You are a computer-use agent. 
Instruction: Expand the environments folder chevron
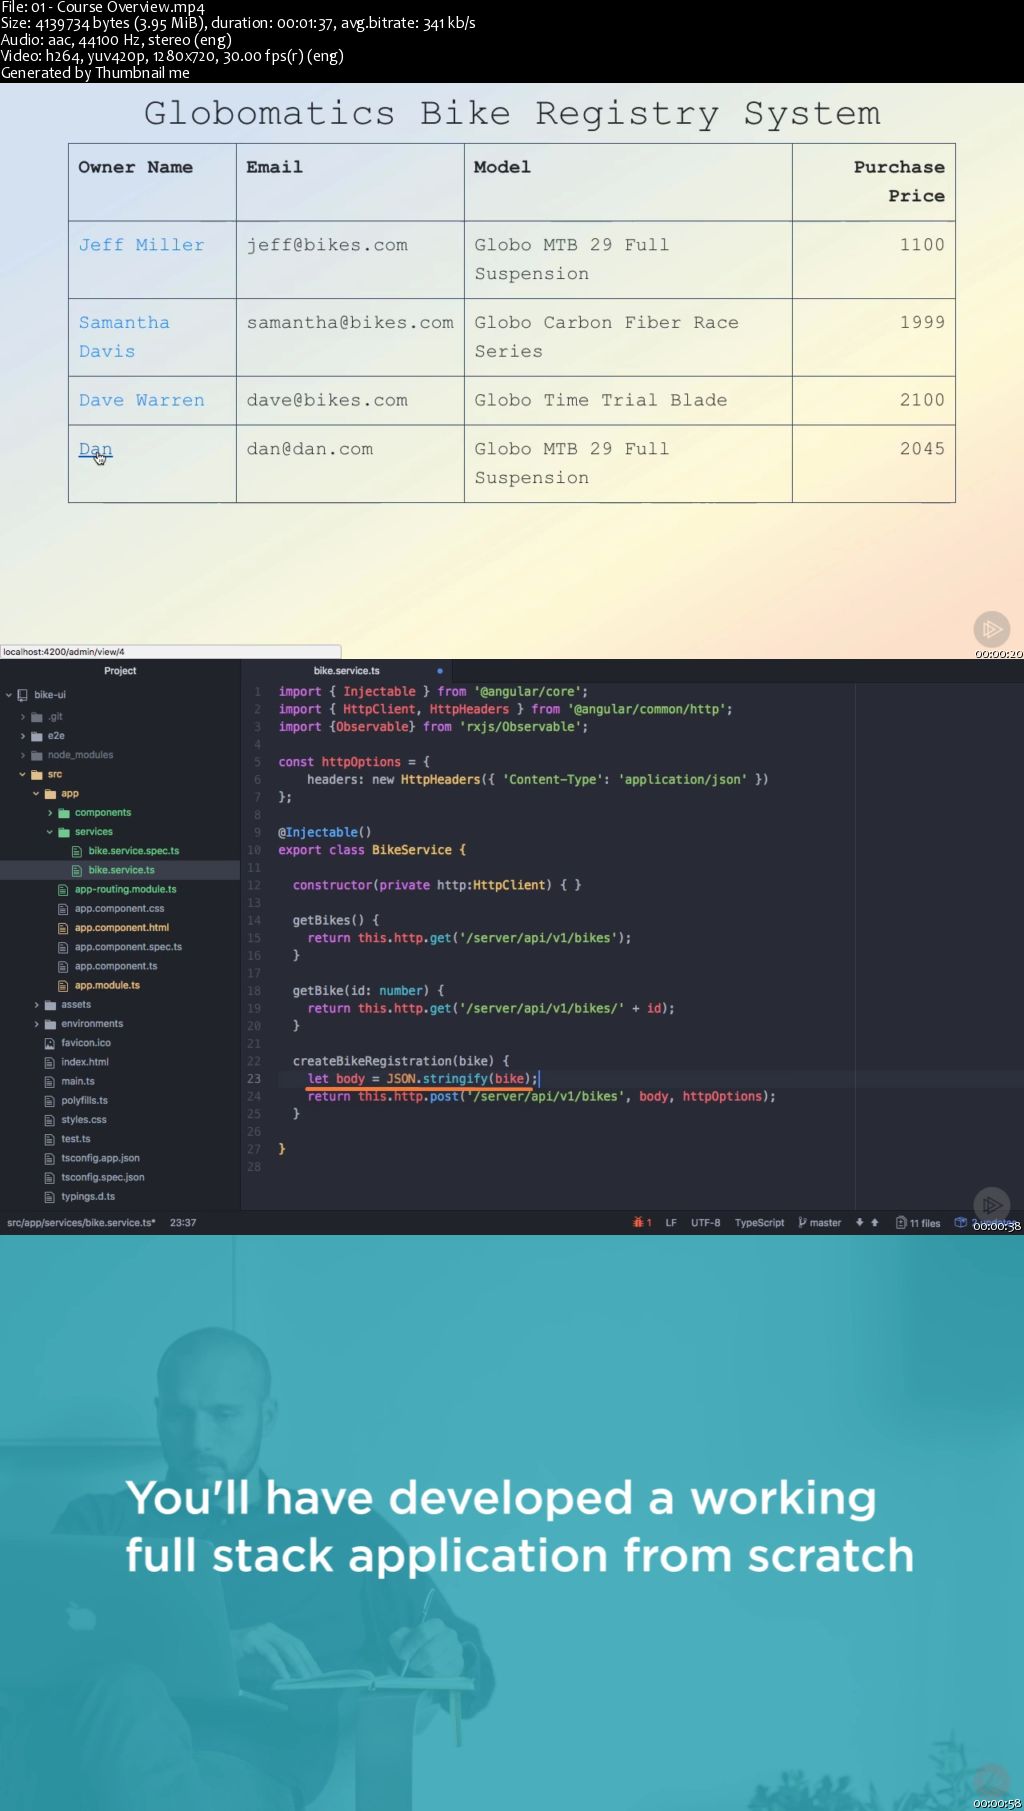pos(37,1024)
